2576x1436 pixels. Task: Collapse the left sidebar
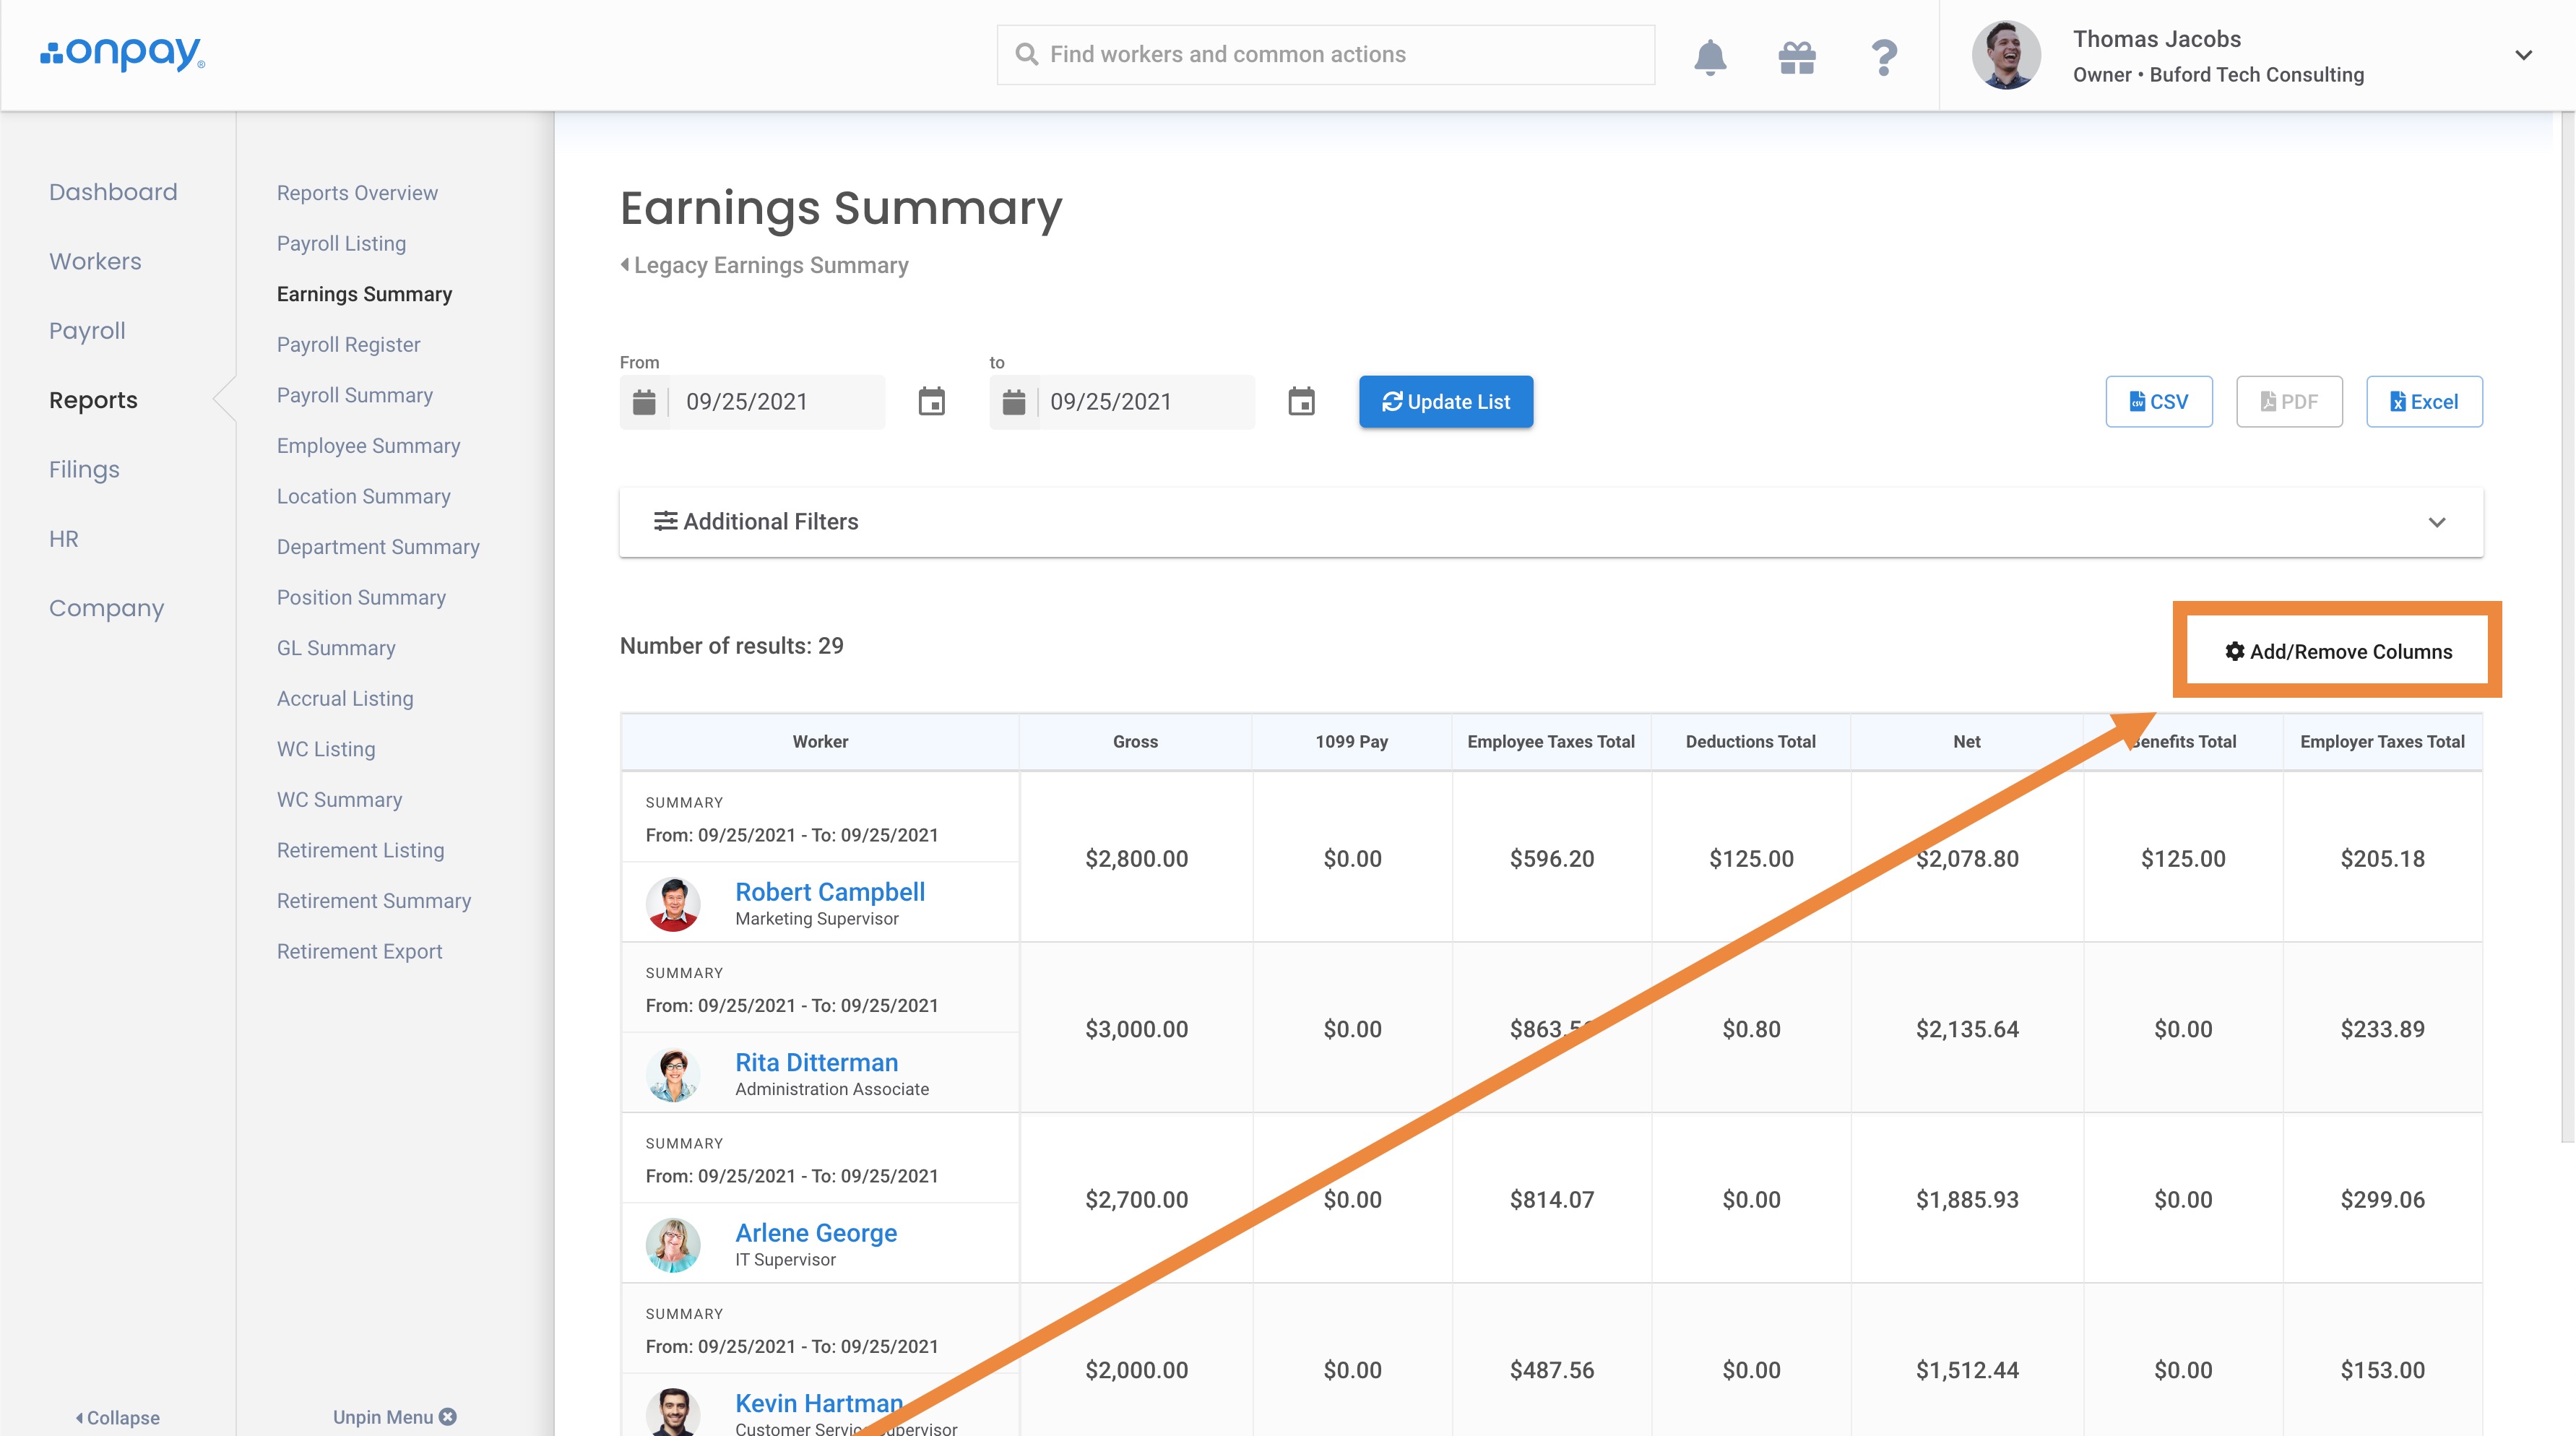point(118,1417)
